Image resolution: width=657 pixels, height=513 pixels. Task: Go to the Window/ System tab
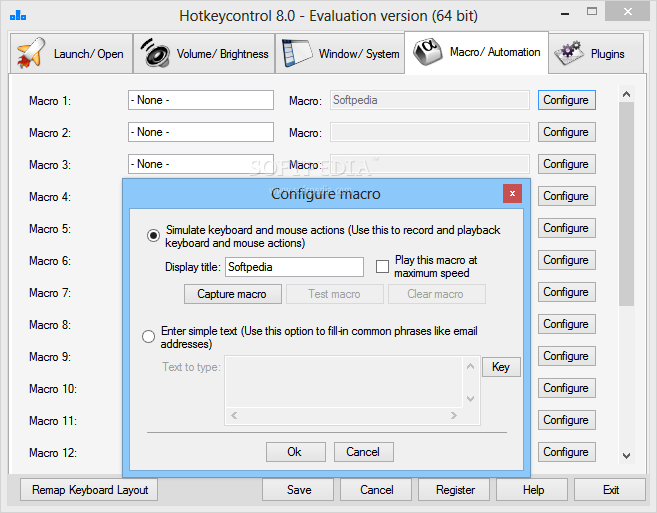(340, 54)
